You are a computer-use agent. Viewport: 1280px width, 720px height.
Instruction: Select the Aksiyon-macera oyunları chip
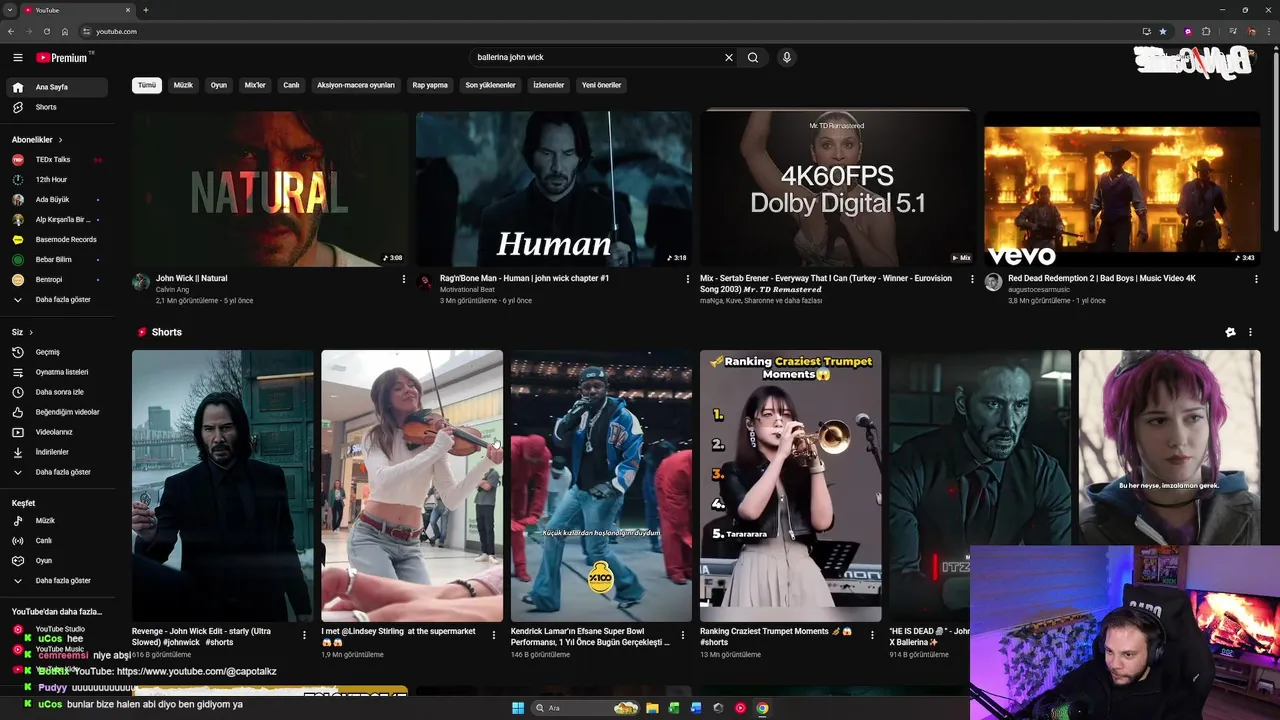coord(356,85)
